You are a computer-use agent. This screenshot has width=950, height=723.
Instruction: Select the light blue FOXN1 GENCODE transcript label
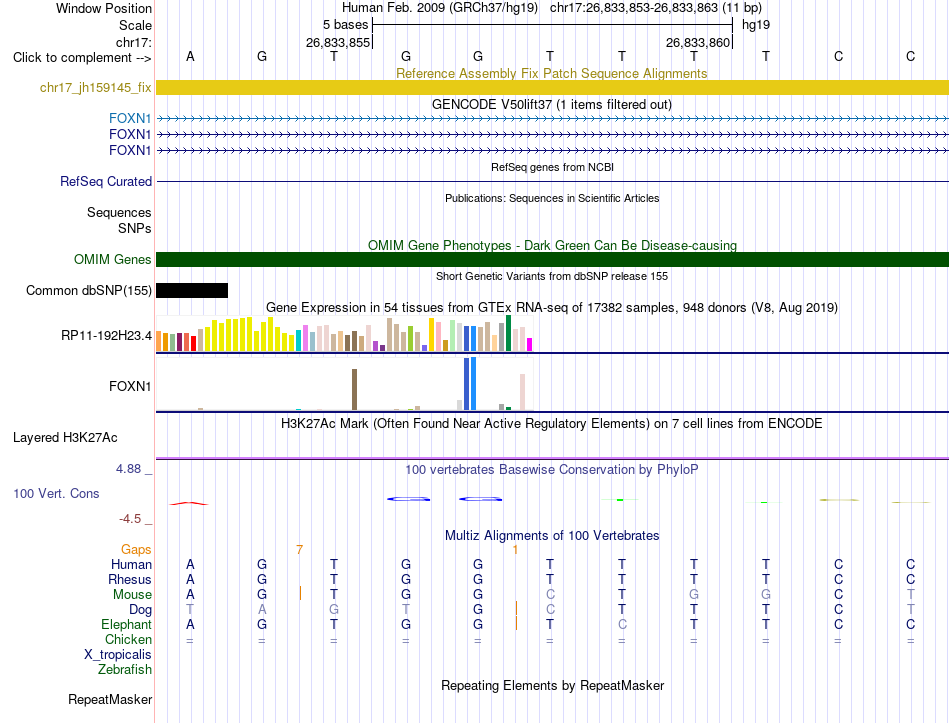(x=130, y=118)
